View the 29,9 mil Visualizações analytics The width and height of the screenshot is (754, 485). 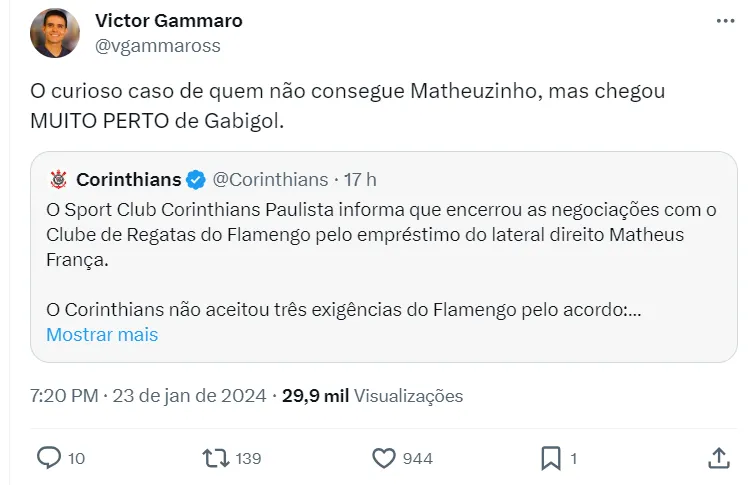372,396
